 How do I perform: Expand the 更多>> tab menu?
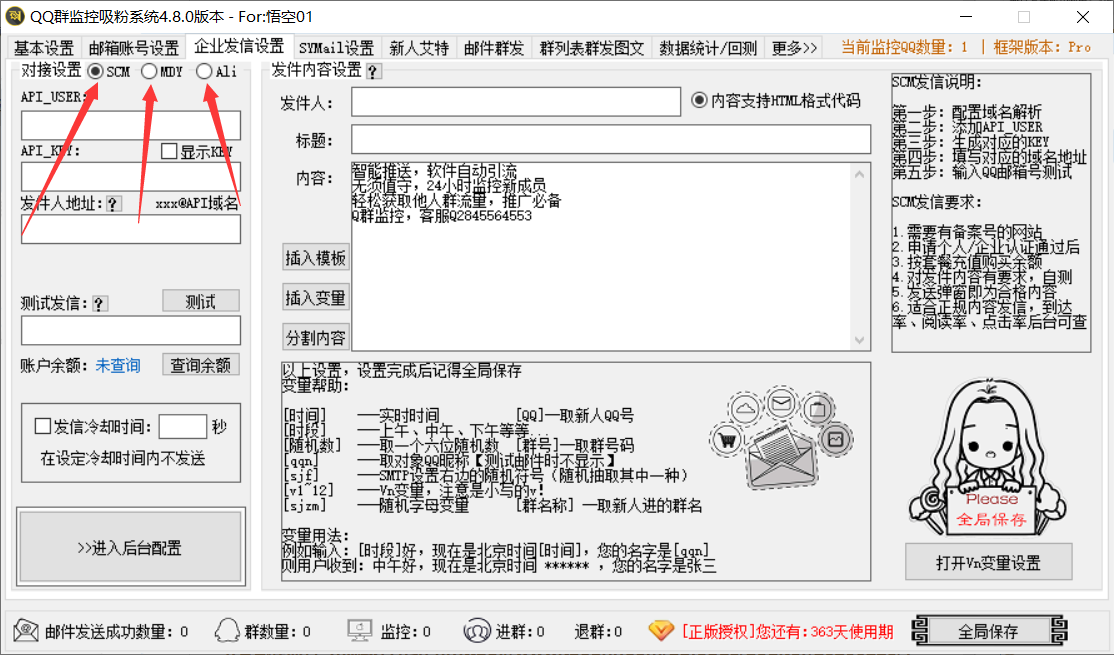(x=794, y=48)
